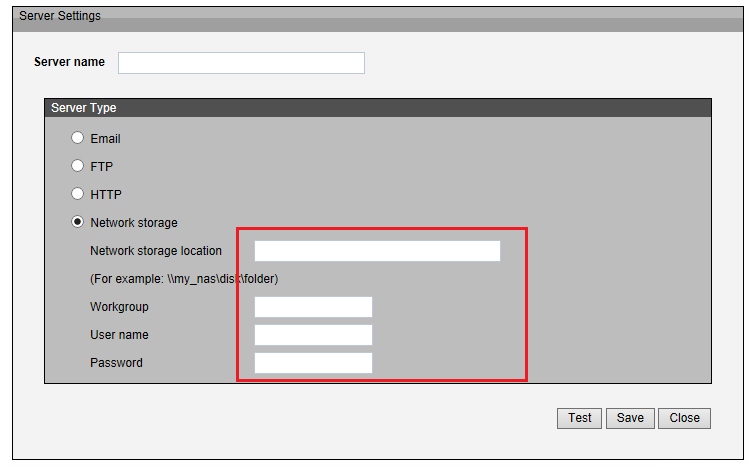Viewport: 755px width, 474px height.
Task: Click the Password label text
Action: [x=116, y=363]
